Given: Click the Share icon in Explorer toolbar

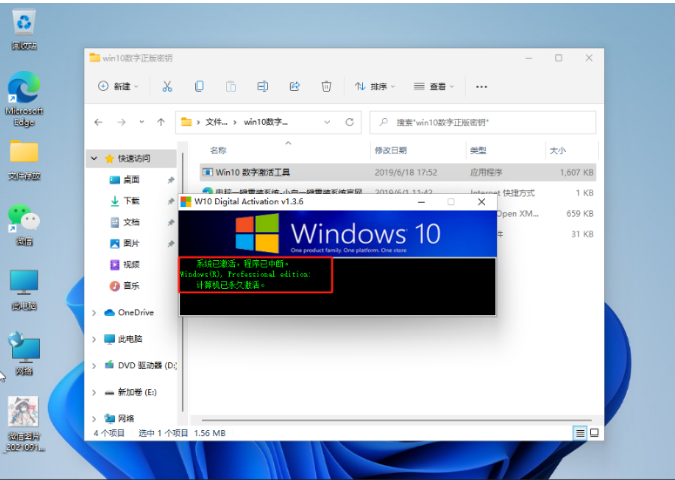Looking at the screenshot, I should (x=294, y=87).
